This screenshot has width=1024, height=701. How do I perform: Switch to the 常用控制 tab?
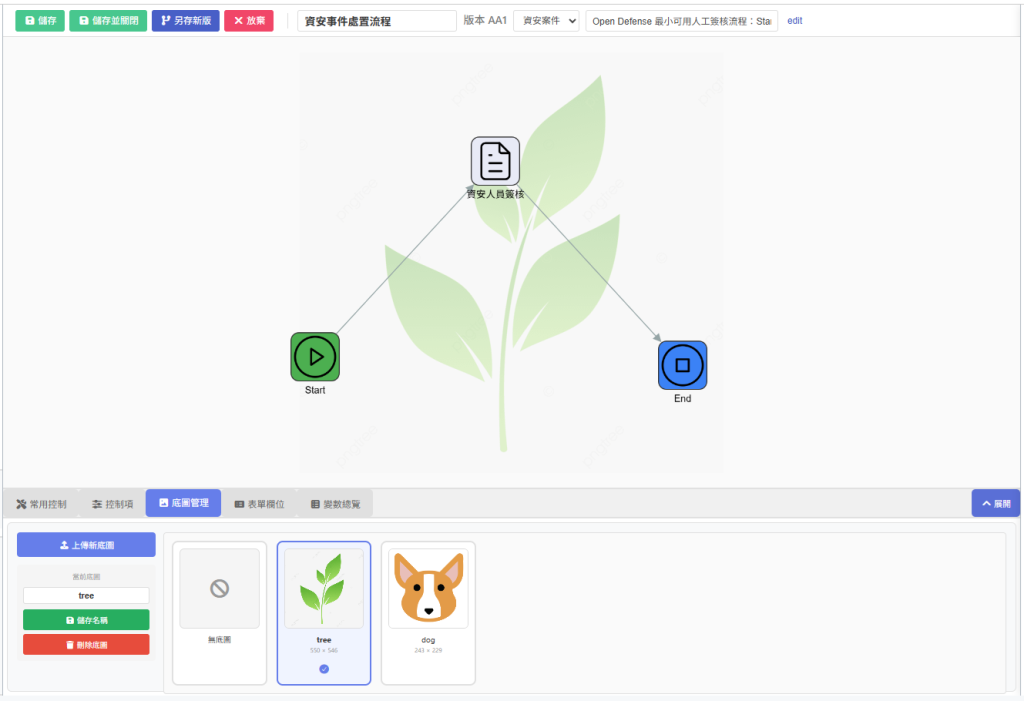point(41,504)
